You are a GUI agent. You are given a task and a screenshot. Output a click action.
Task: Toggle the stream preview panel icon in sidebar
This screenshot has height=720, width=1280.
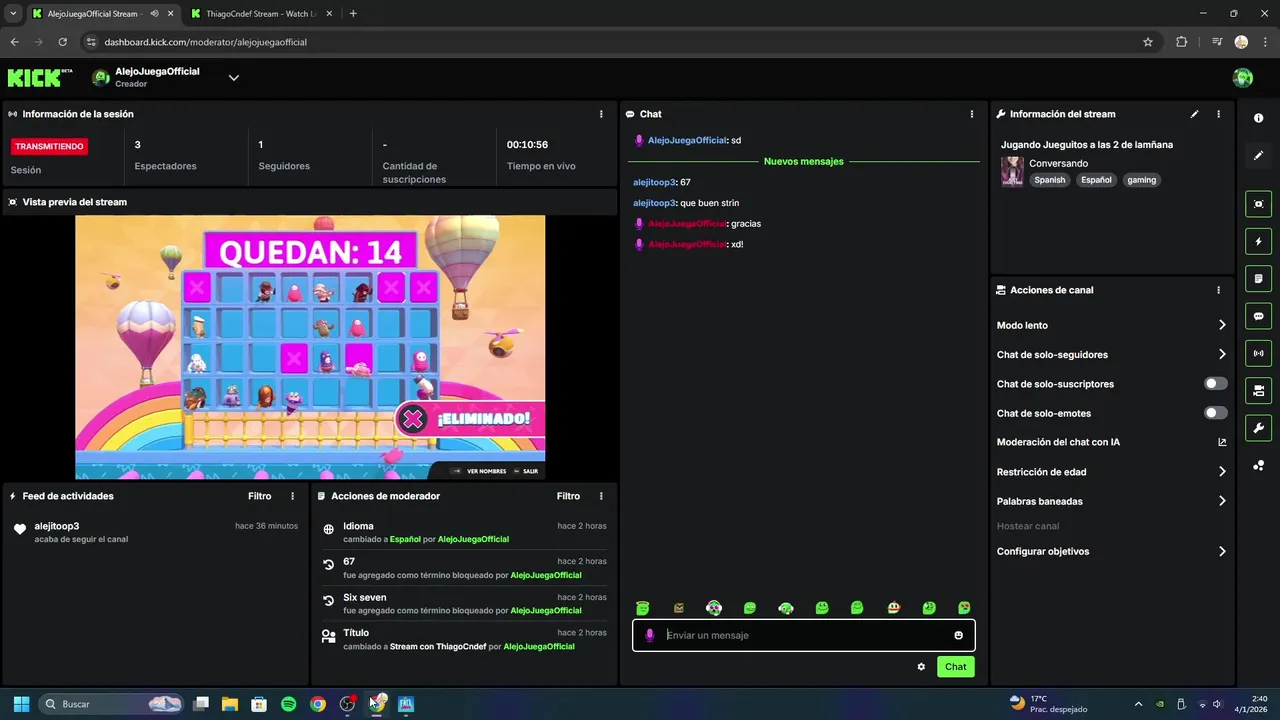coord(1258,204)
